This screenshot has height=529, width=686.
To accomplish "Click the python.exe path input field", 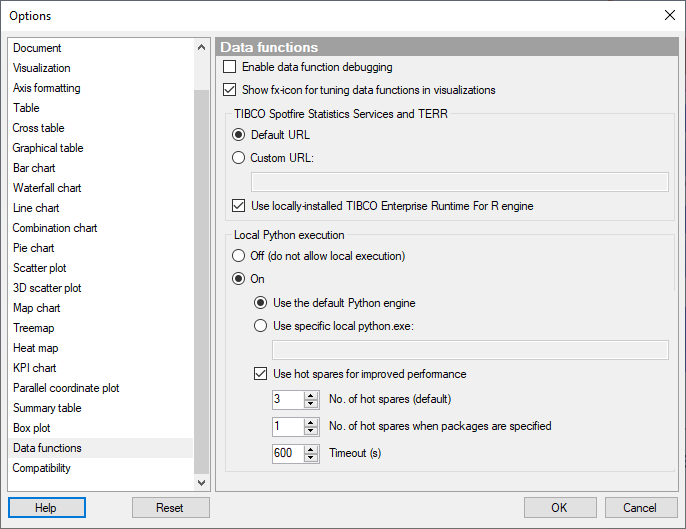I will pyautogui.click(x=470, y=350).
